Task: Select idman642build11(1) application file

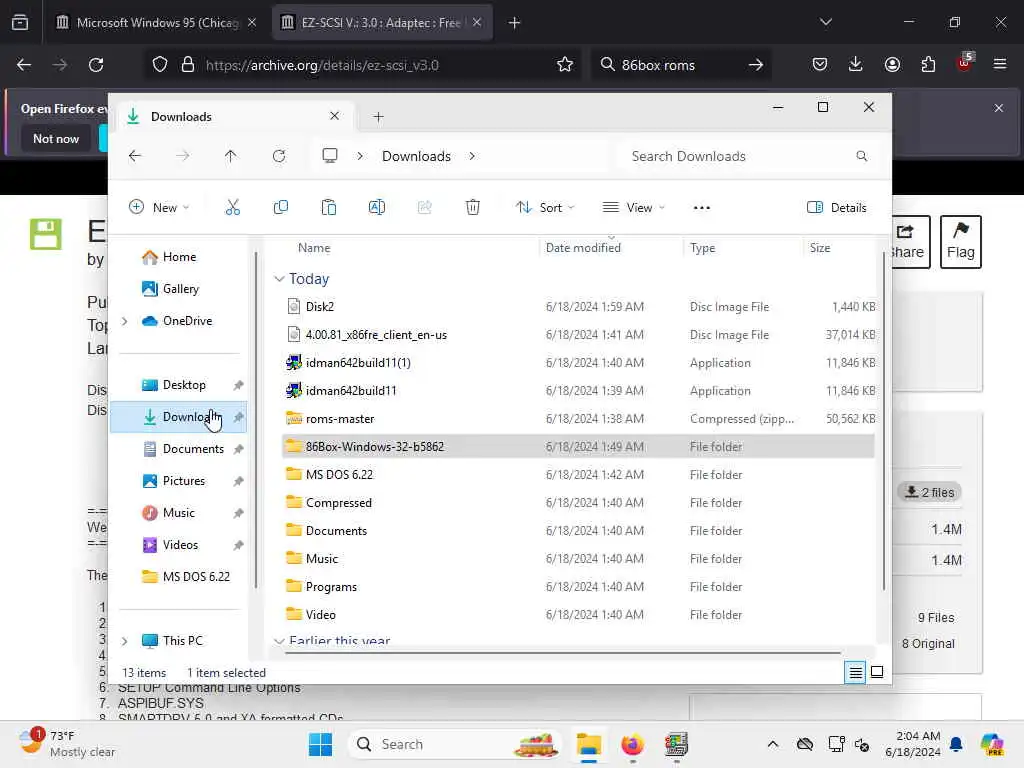Action: [578, 362]
